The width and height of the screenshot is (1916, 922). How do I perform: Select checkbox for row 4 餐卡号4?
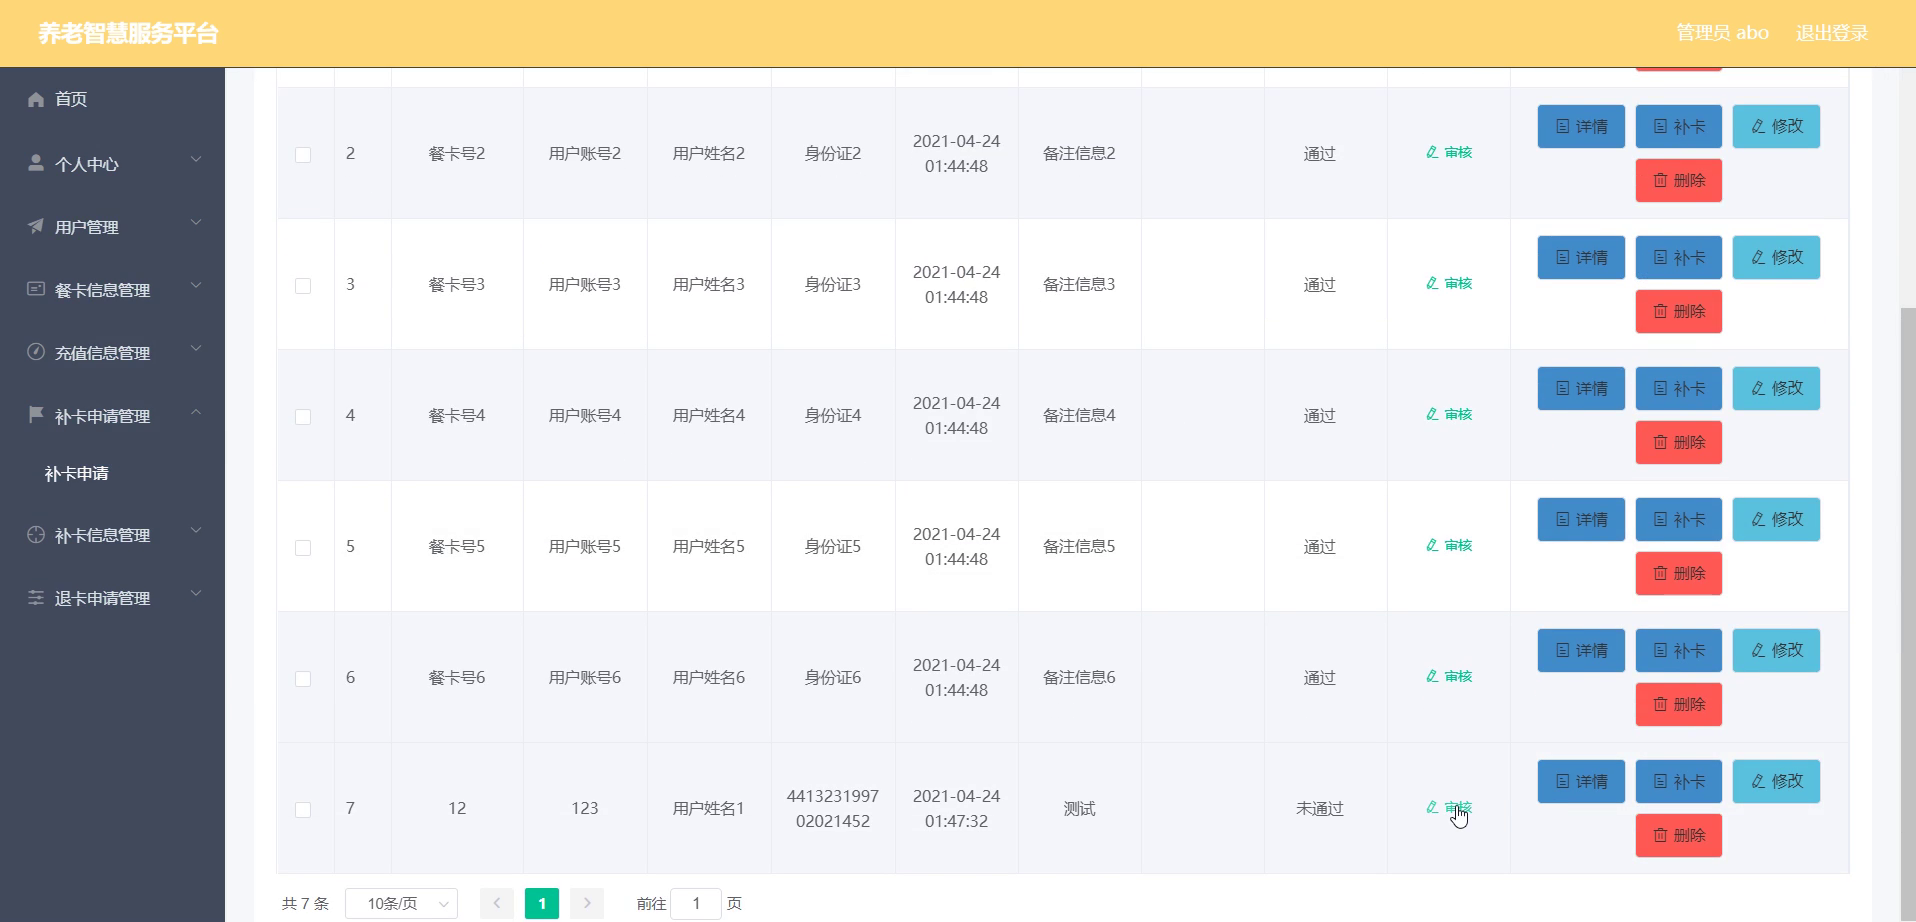coord(303,417)
